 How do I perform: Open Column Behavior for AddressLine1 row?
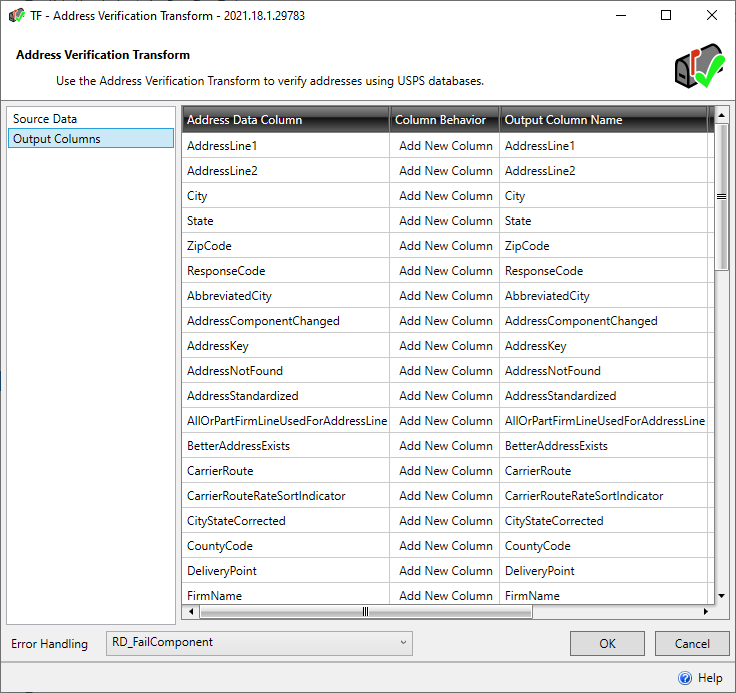pyautogui.click(x=445, y=146)
